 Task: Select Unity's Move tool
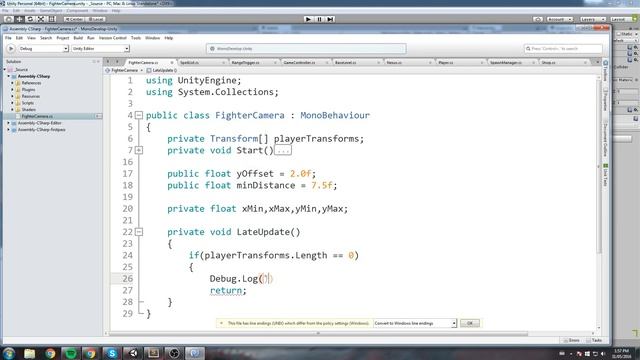pos(19,19)
